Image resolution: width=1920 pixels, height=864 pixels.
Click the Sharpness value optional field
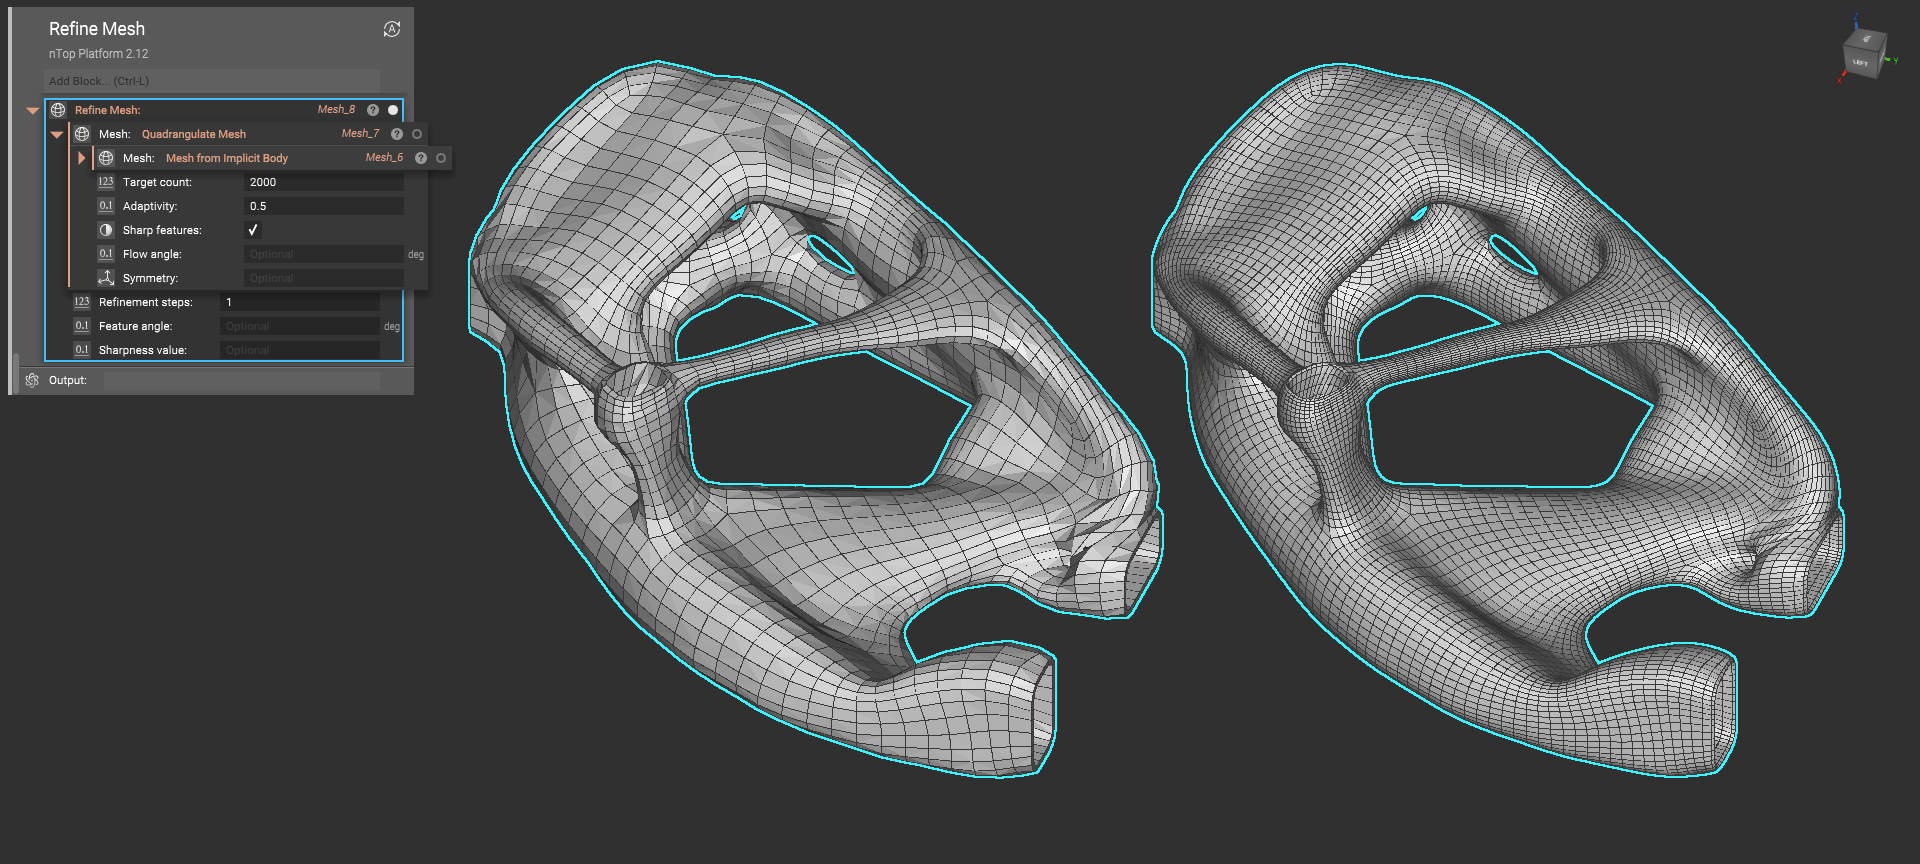point(300,350)
